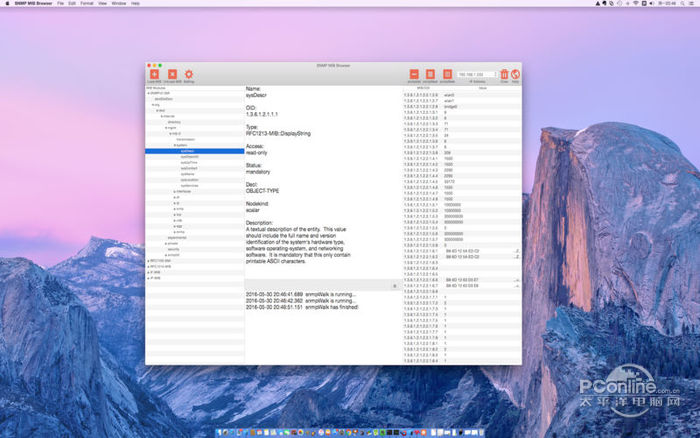Select sysName in the tree

coord(188,174)
